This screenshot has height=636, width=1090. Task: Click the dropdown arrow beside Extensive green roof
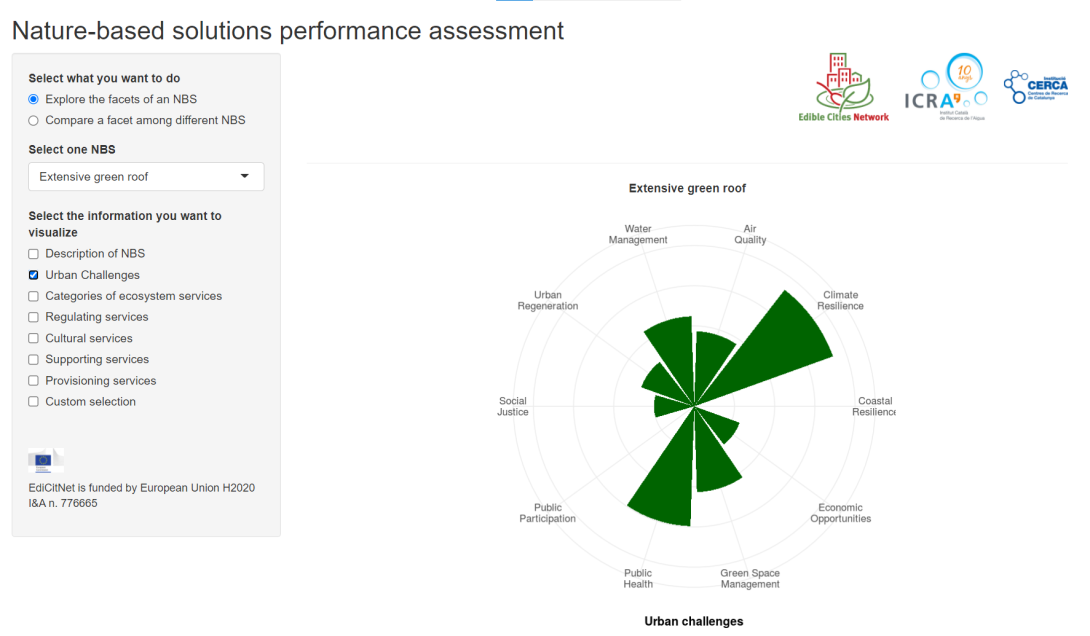point(245,177)
